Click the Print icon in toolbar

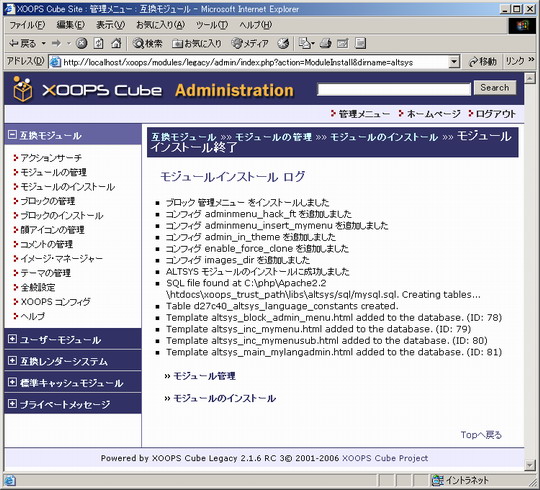pos(325,43)
